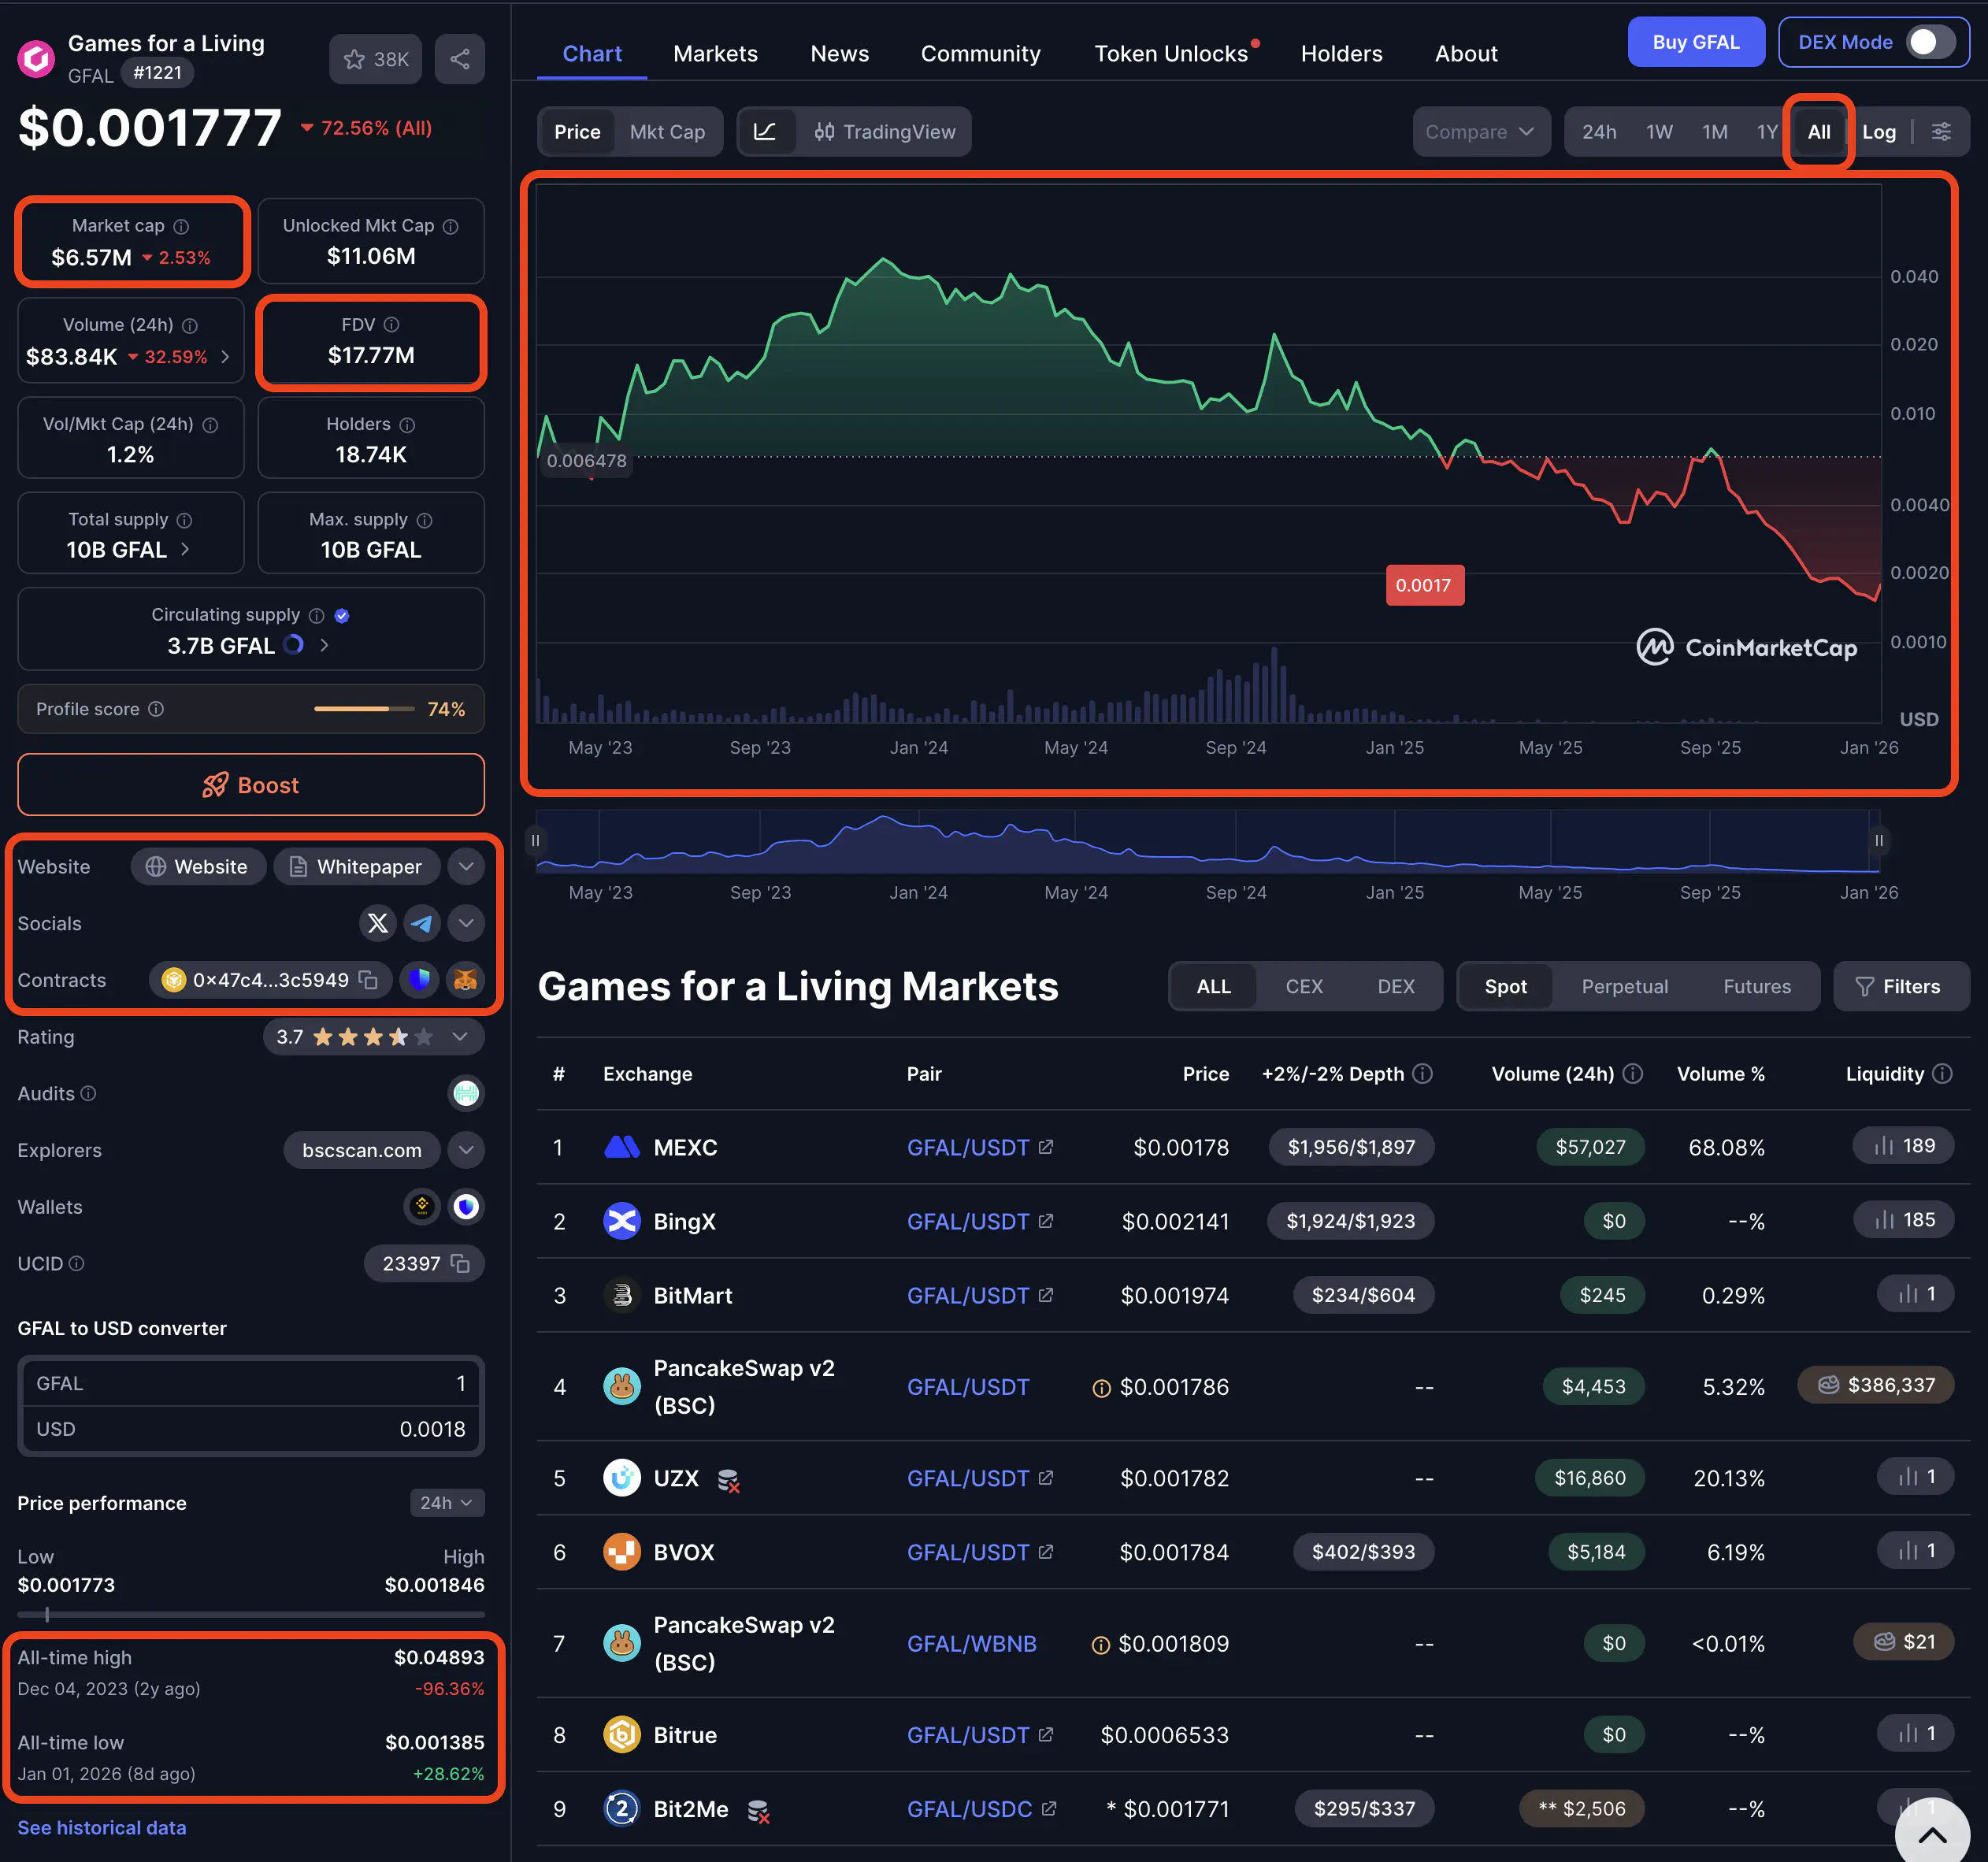Open See historical data link
The image size is (1988, 1862).
[102, 1827]
